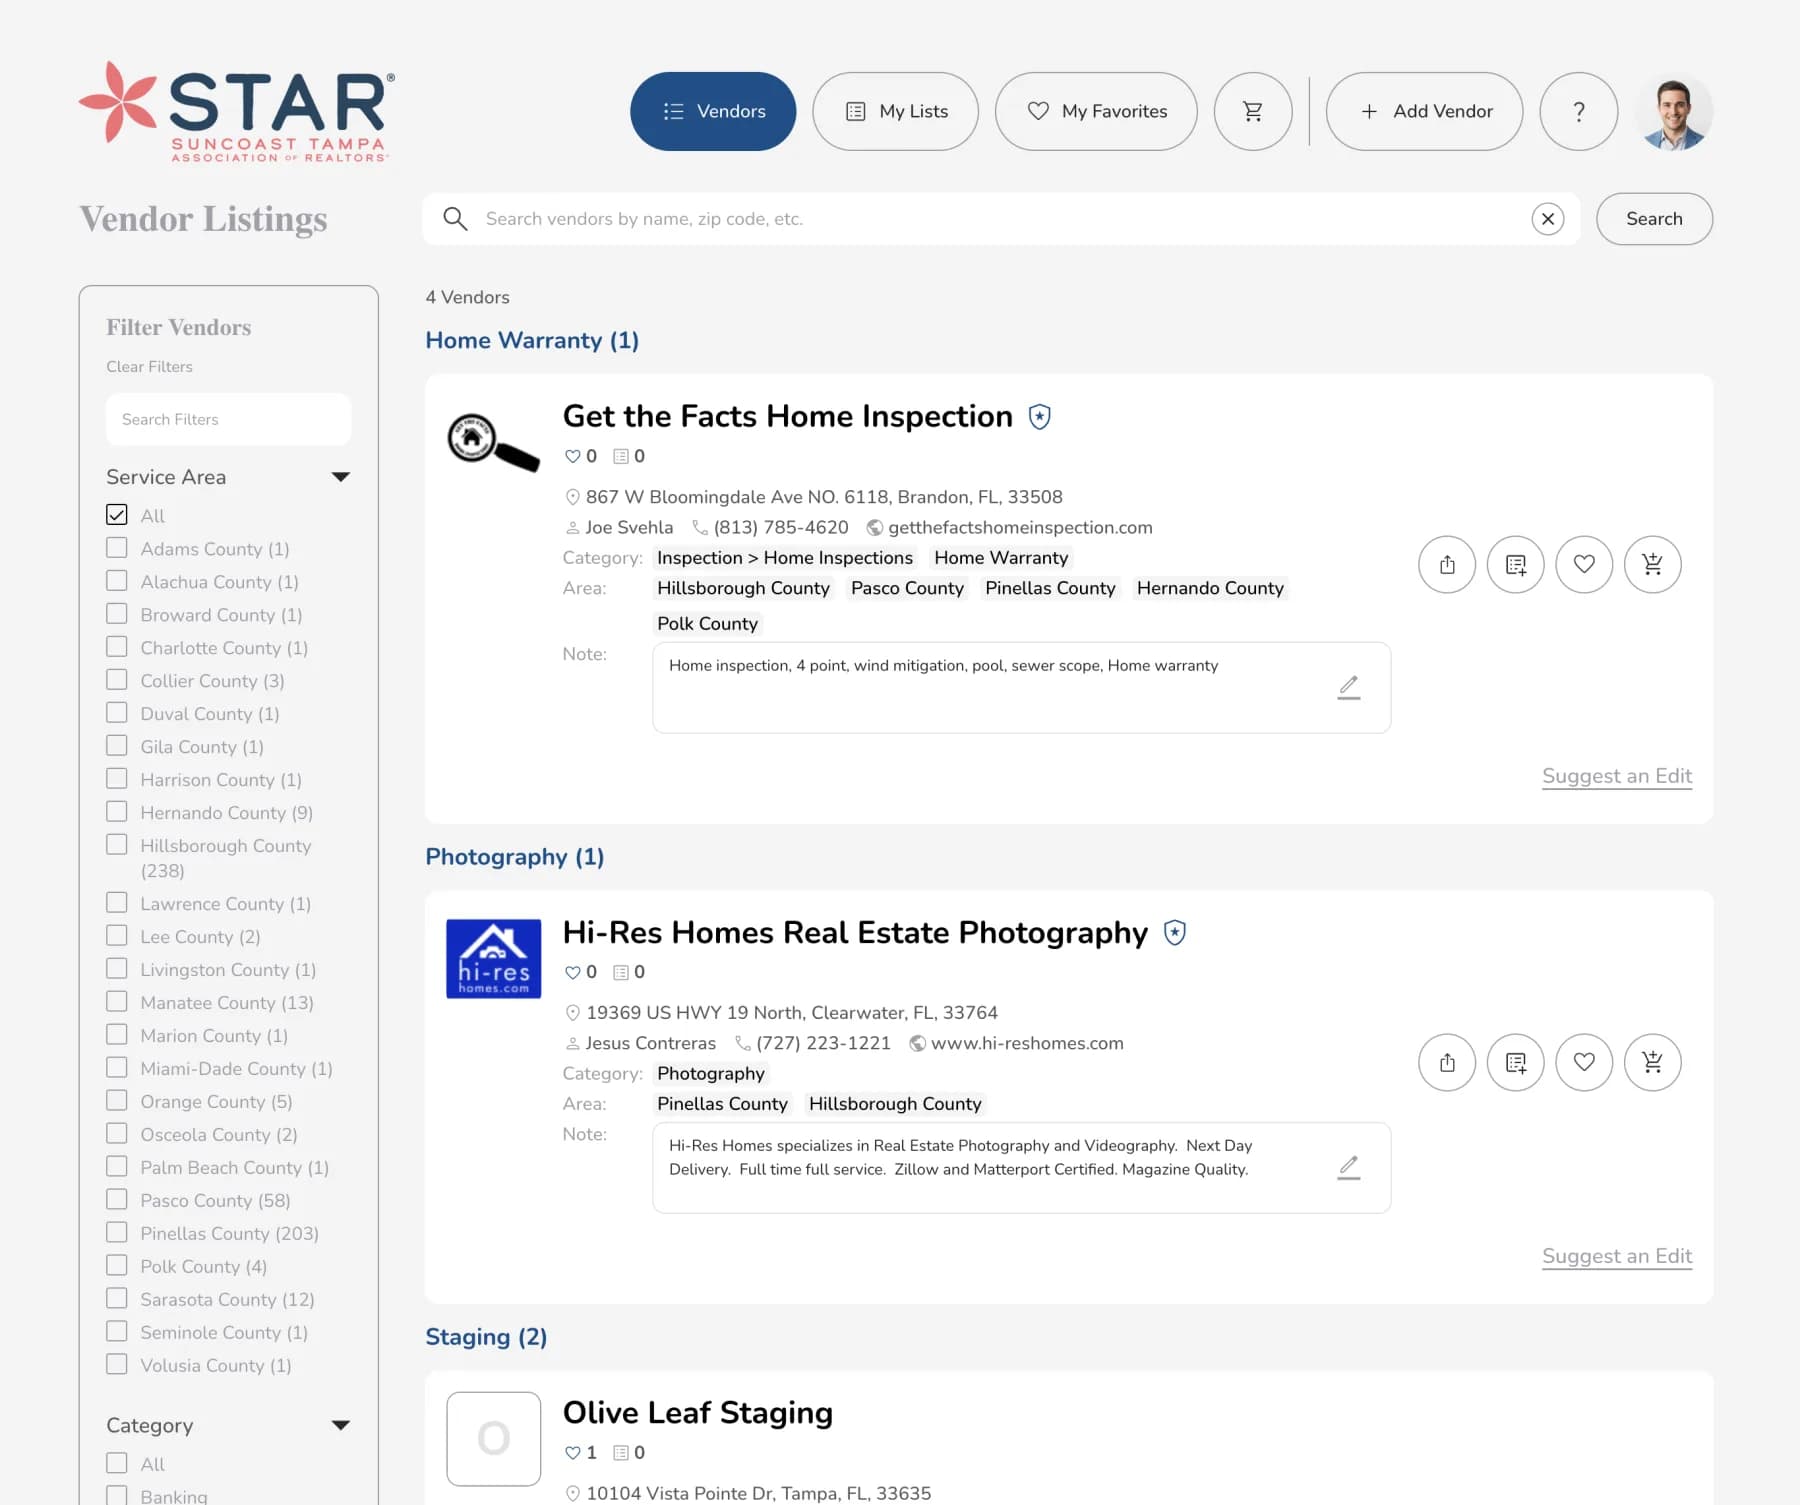Go to STAR Suncoast Tampa logo home
This screenshot has width=1800, height=1505.
[236, 112]
